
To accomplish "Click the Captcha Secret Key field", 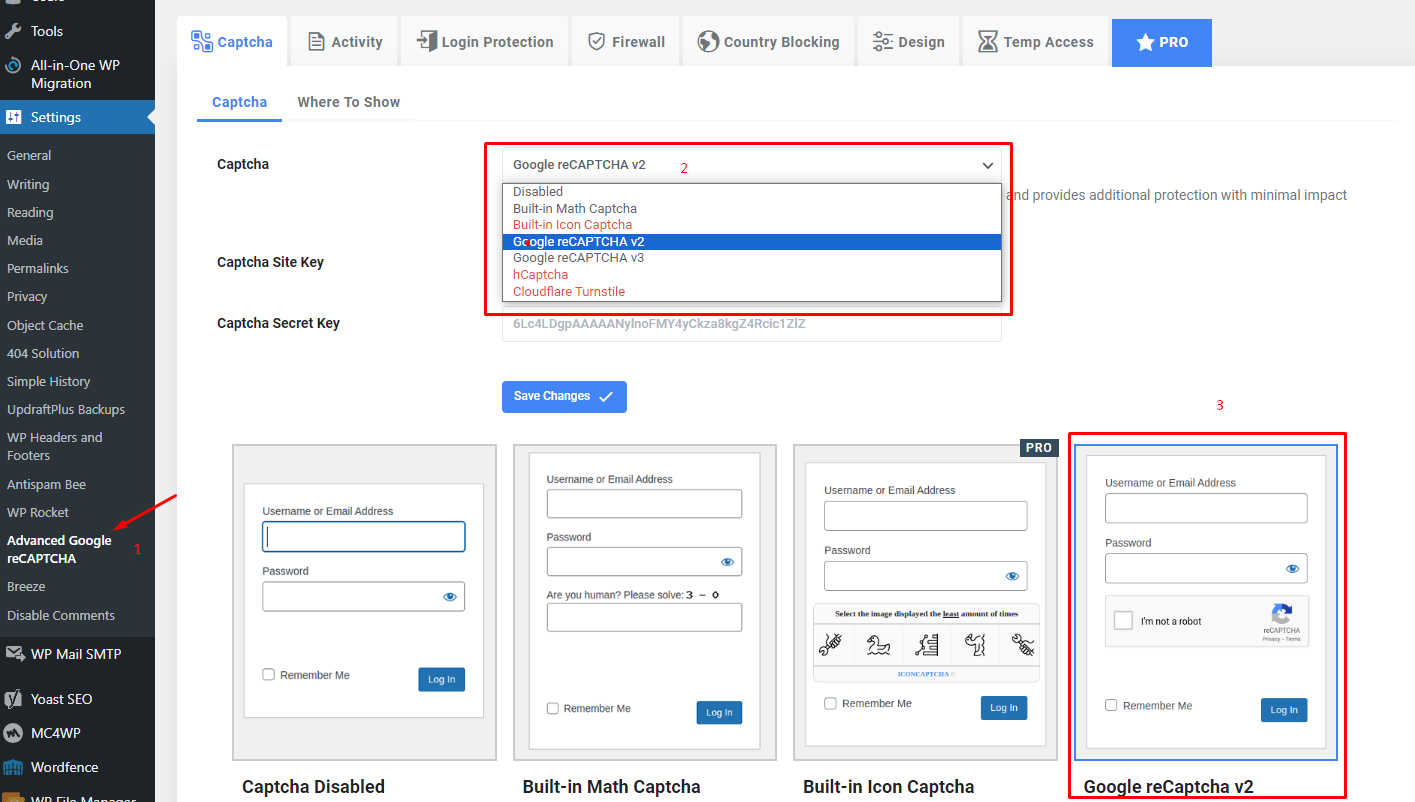I will (x=752, y=324).
